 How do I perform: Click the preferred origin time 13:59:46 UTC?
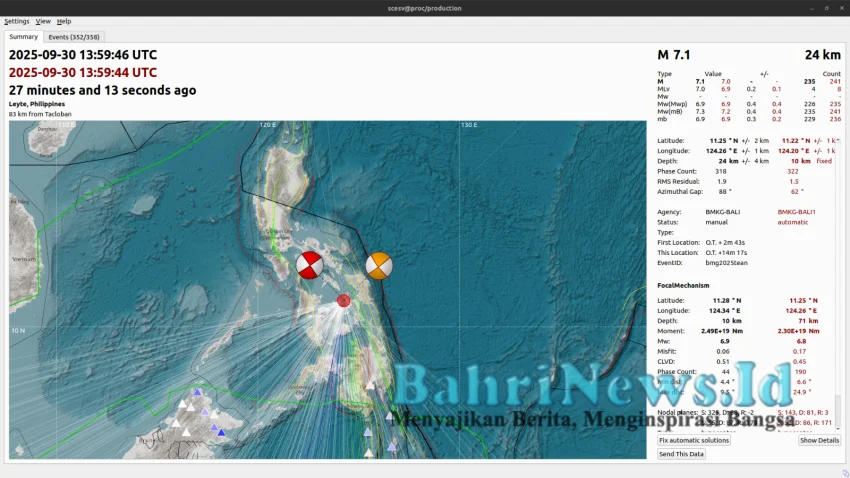point(83,55)
